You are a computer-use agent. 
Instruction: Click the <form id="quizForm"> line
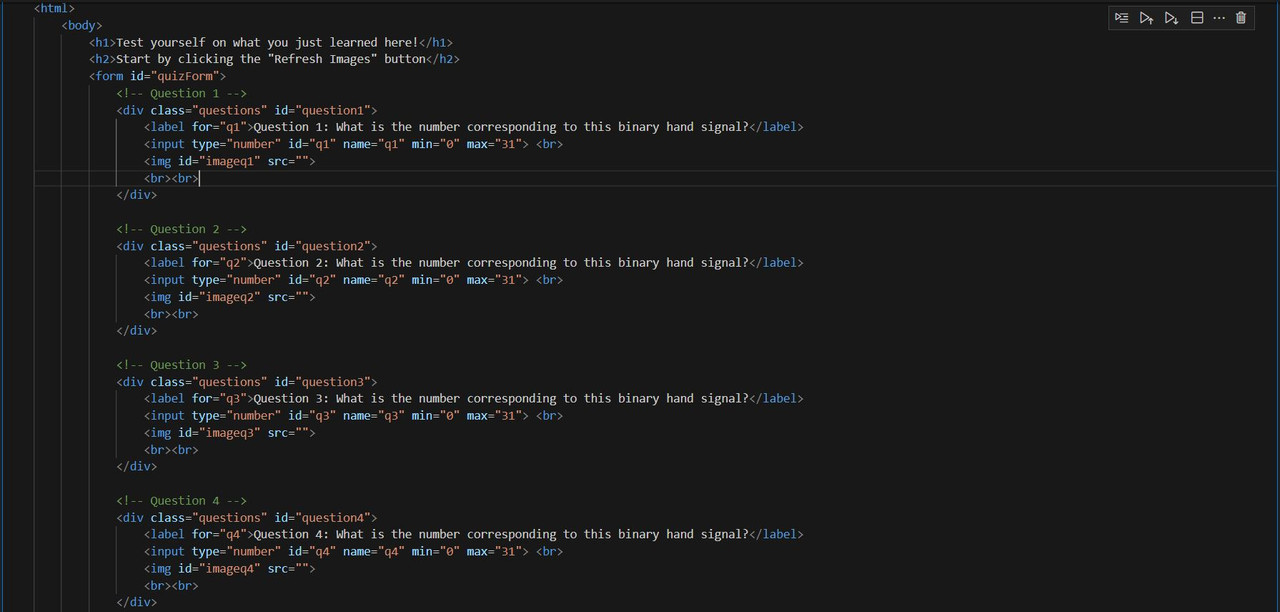[x=157, y=76]
